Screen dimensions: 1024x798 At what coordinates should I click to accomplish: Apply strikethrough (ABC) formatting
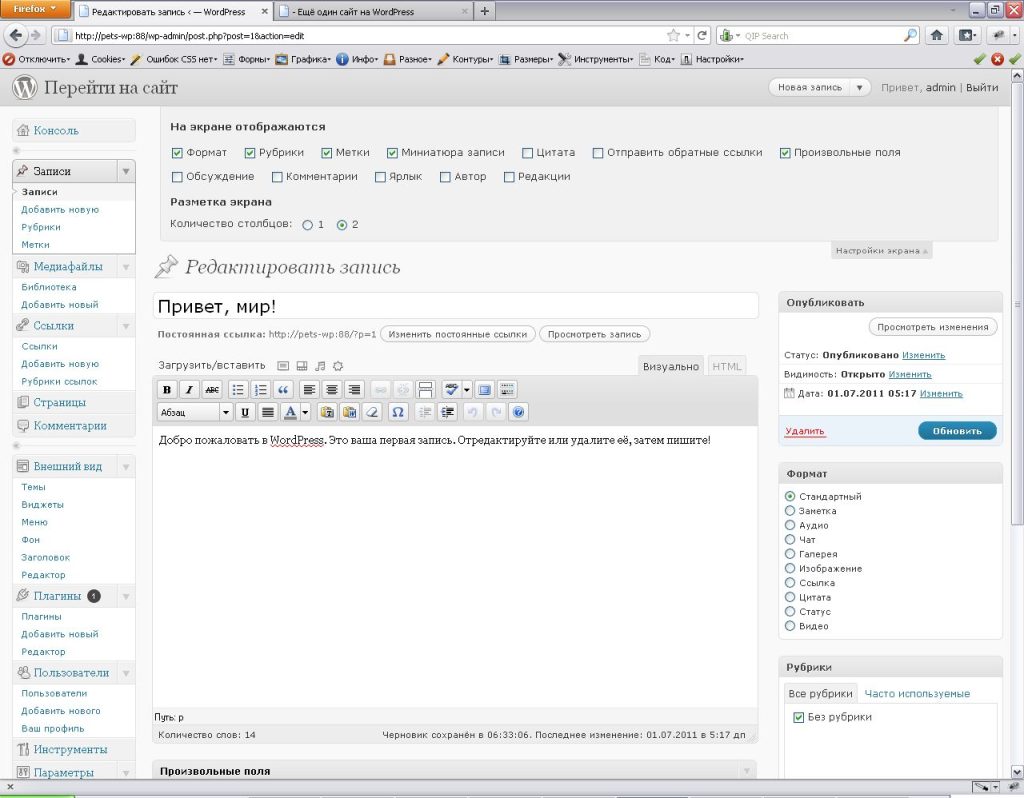coord(212,390)
